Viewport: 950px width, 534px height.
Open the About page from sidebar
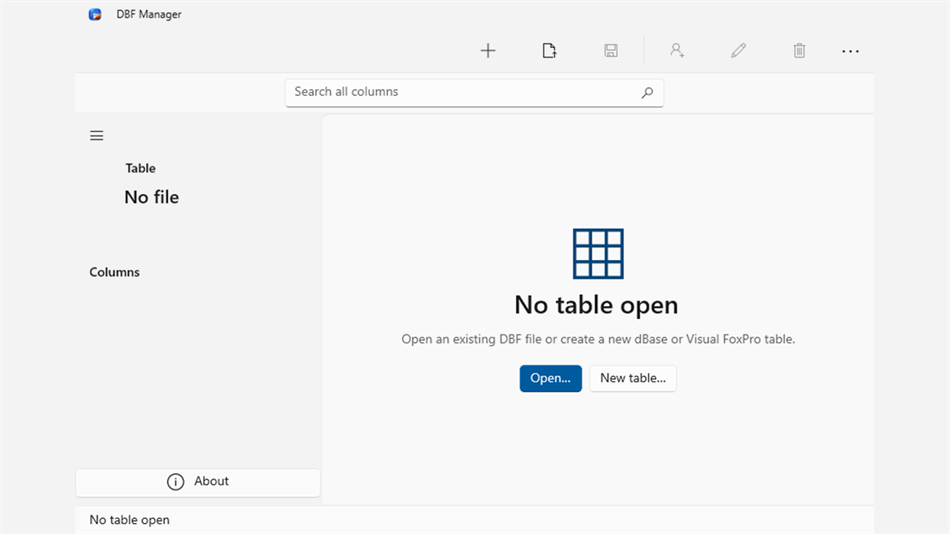pyautogui.click(x=198, y=482)
